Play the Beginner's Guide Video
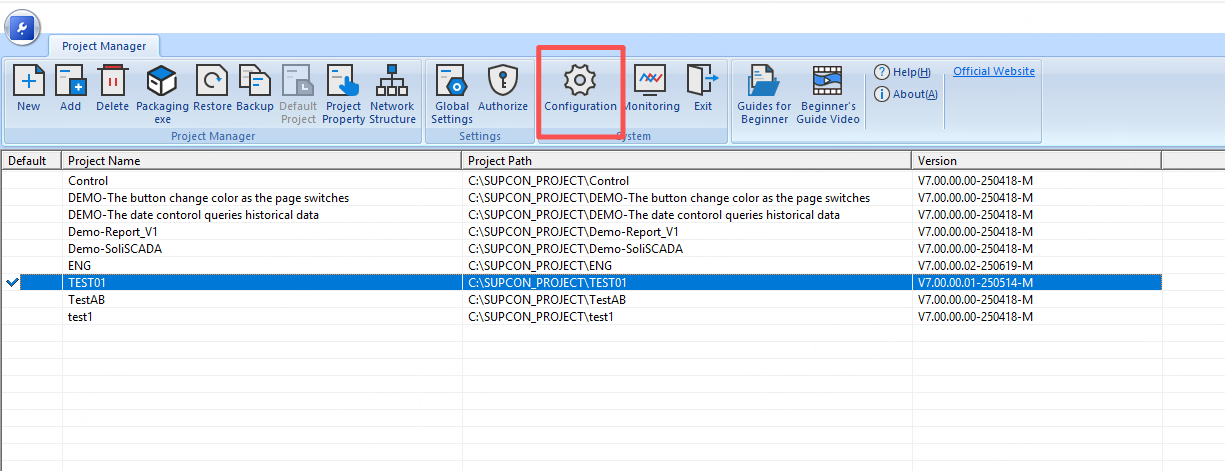1225x471 pixels. pos(827,82)
